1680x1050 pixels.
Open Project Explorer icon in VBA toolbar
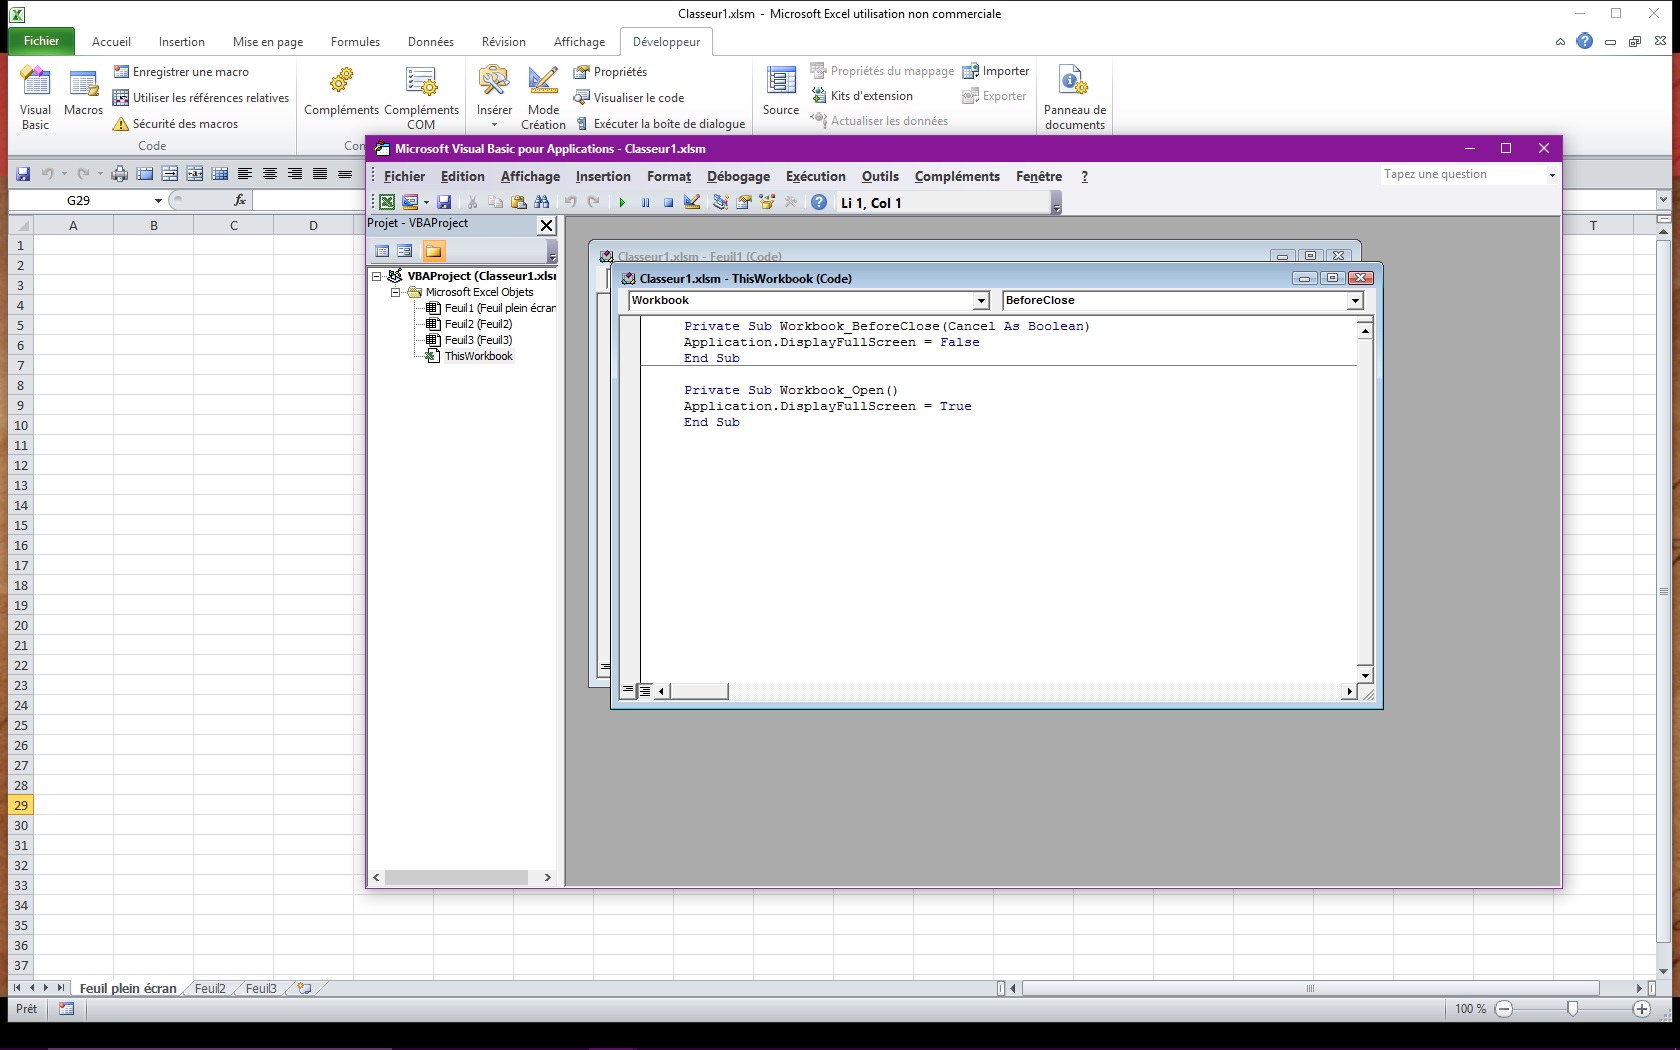(x=720, y=202)
